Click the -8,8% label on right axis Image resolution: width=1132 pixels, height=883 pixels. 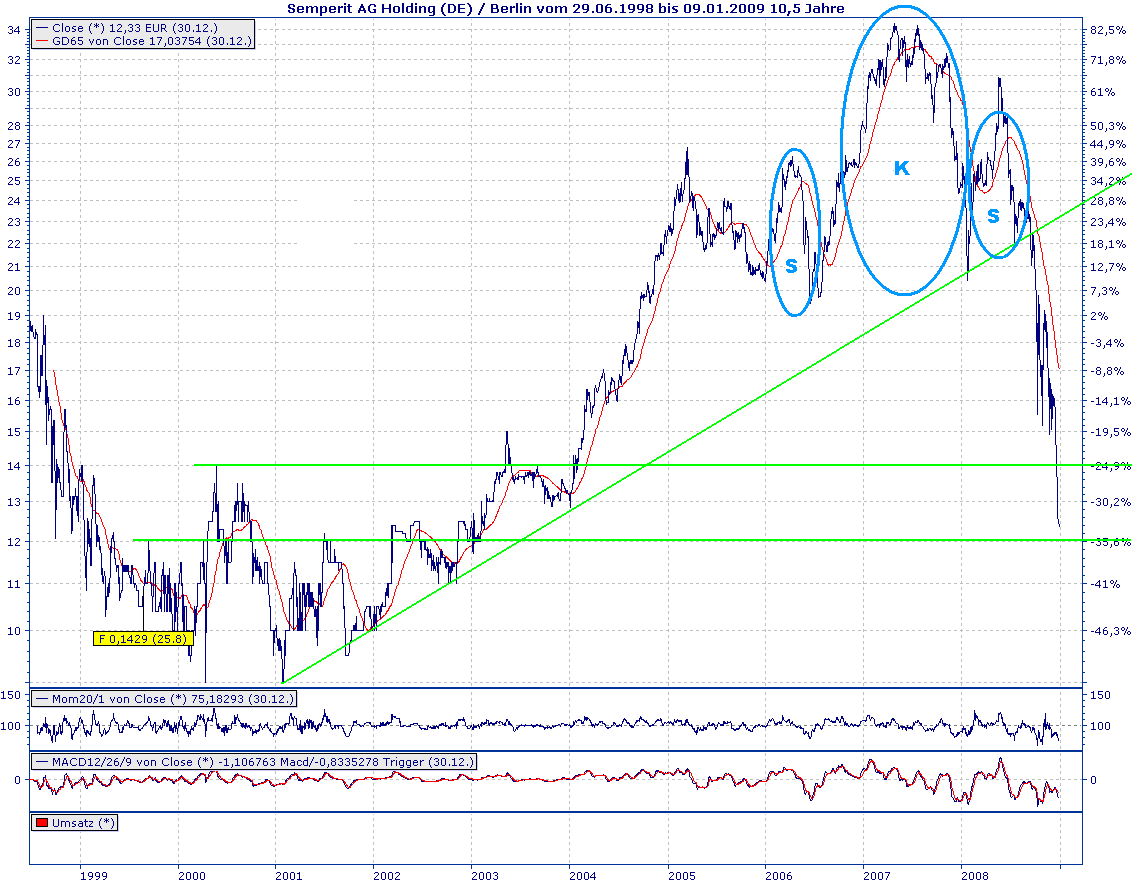click(1107, 370)
